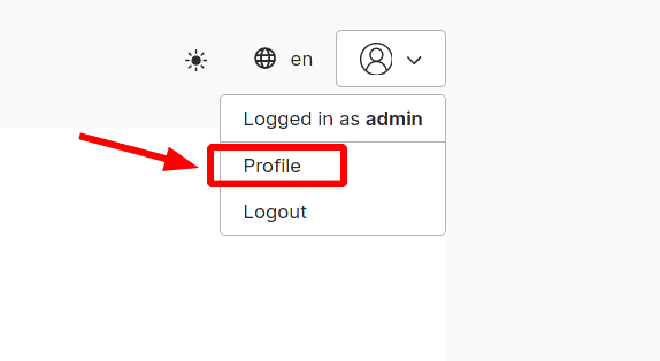This screenshot has width=660, height=361.
Task: Click the red arrow annotation's tip
Action: coord(196,167)
